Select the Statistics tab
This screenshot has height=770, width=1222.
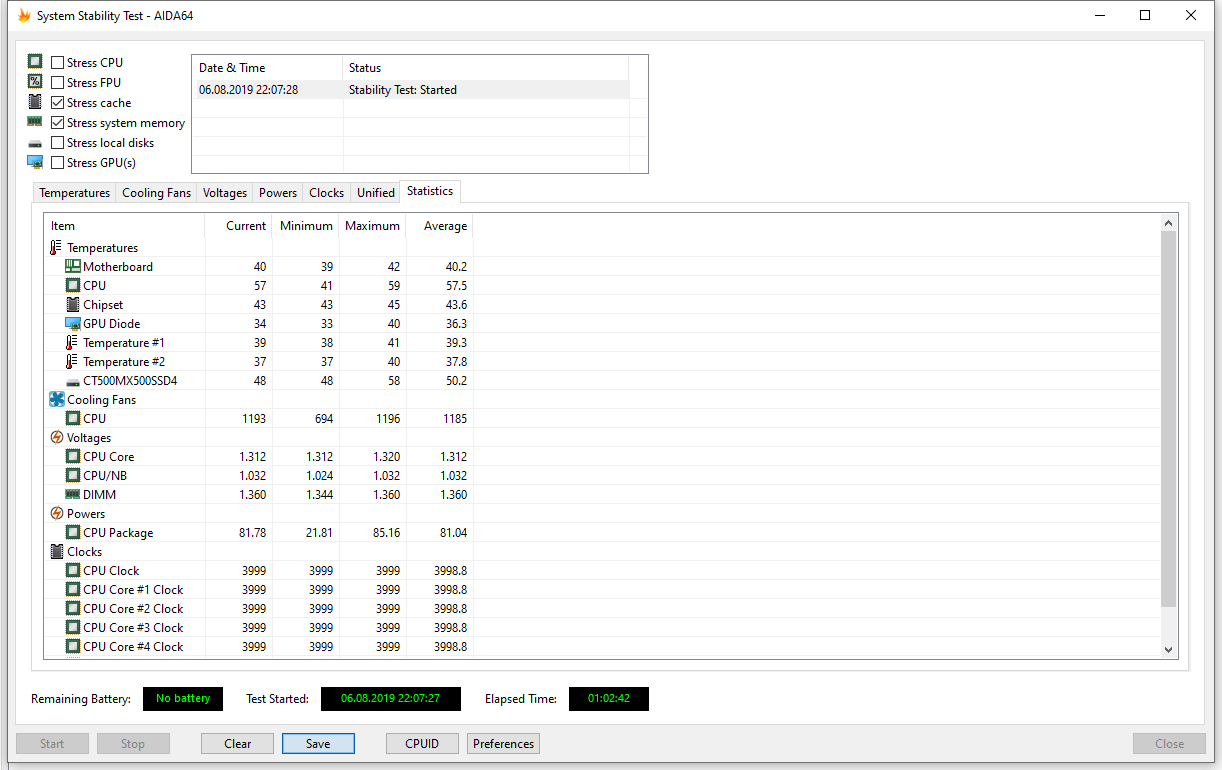[430, 191]
